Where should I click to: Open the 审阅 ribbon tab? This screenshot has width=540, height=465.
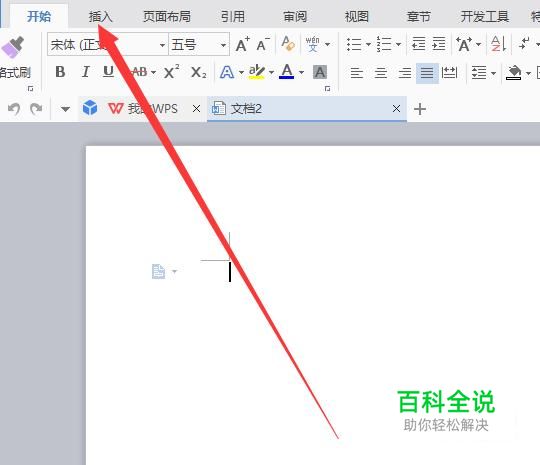pos(295,16)
